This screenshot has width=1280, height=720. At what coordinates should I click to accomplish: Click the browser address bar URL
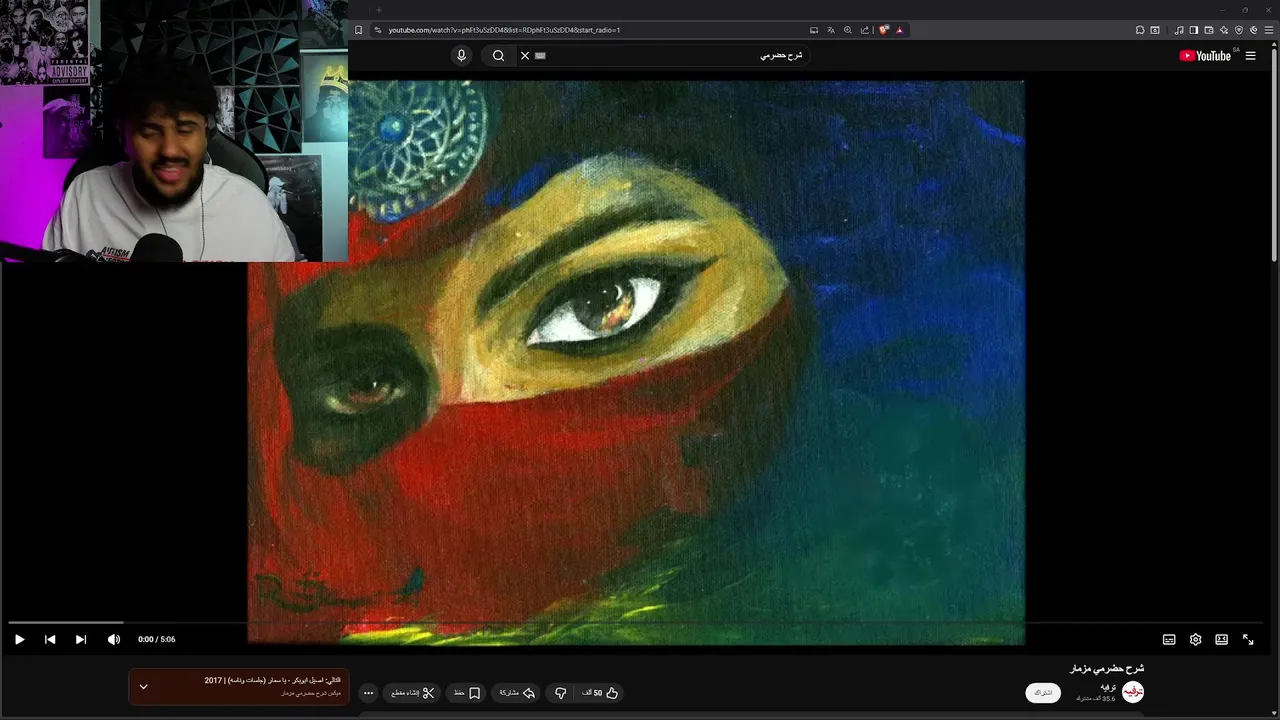point(504,30)
